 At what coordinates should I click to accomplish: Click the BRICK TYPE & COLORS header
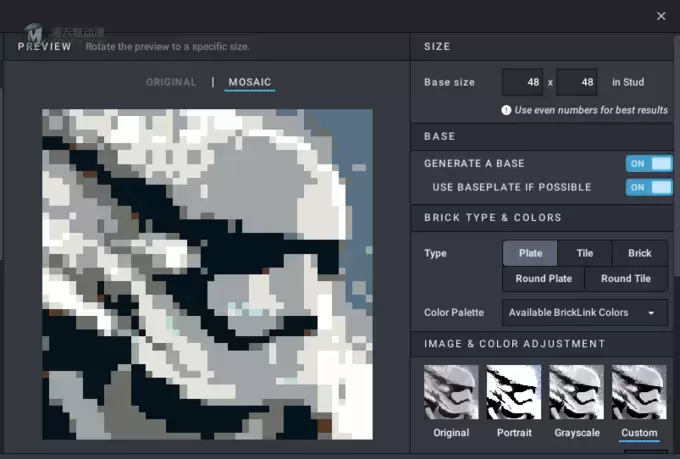493,217
